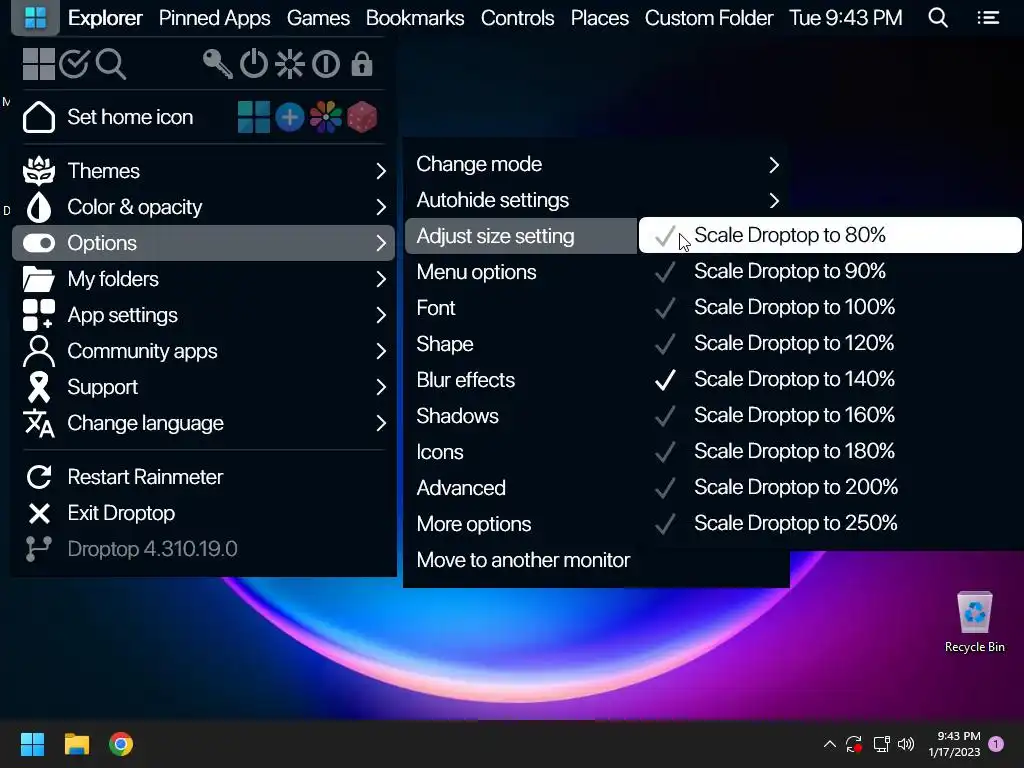Expand the Change mode submenu
Screen dimensions: 1024x768
pos(596,164)
